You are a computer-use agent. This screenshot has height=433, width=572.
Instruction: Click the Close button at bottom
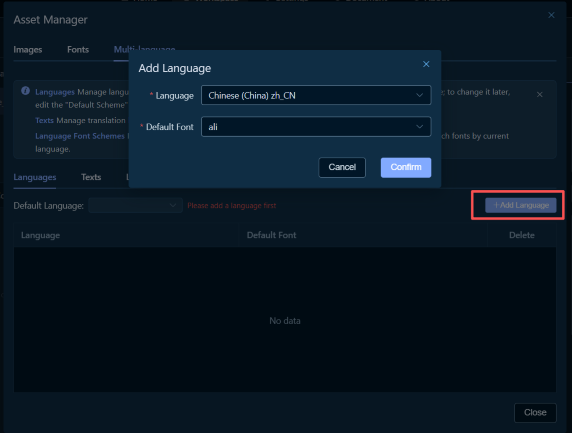point(535,413)
